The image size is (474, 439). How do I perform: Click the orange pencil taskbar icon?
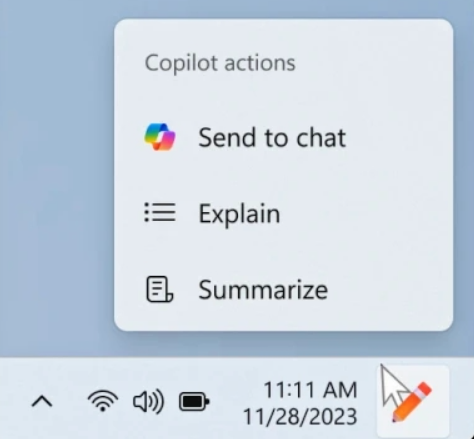tap(413, 402)
